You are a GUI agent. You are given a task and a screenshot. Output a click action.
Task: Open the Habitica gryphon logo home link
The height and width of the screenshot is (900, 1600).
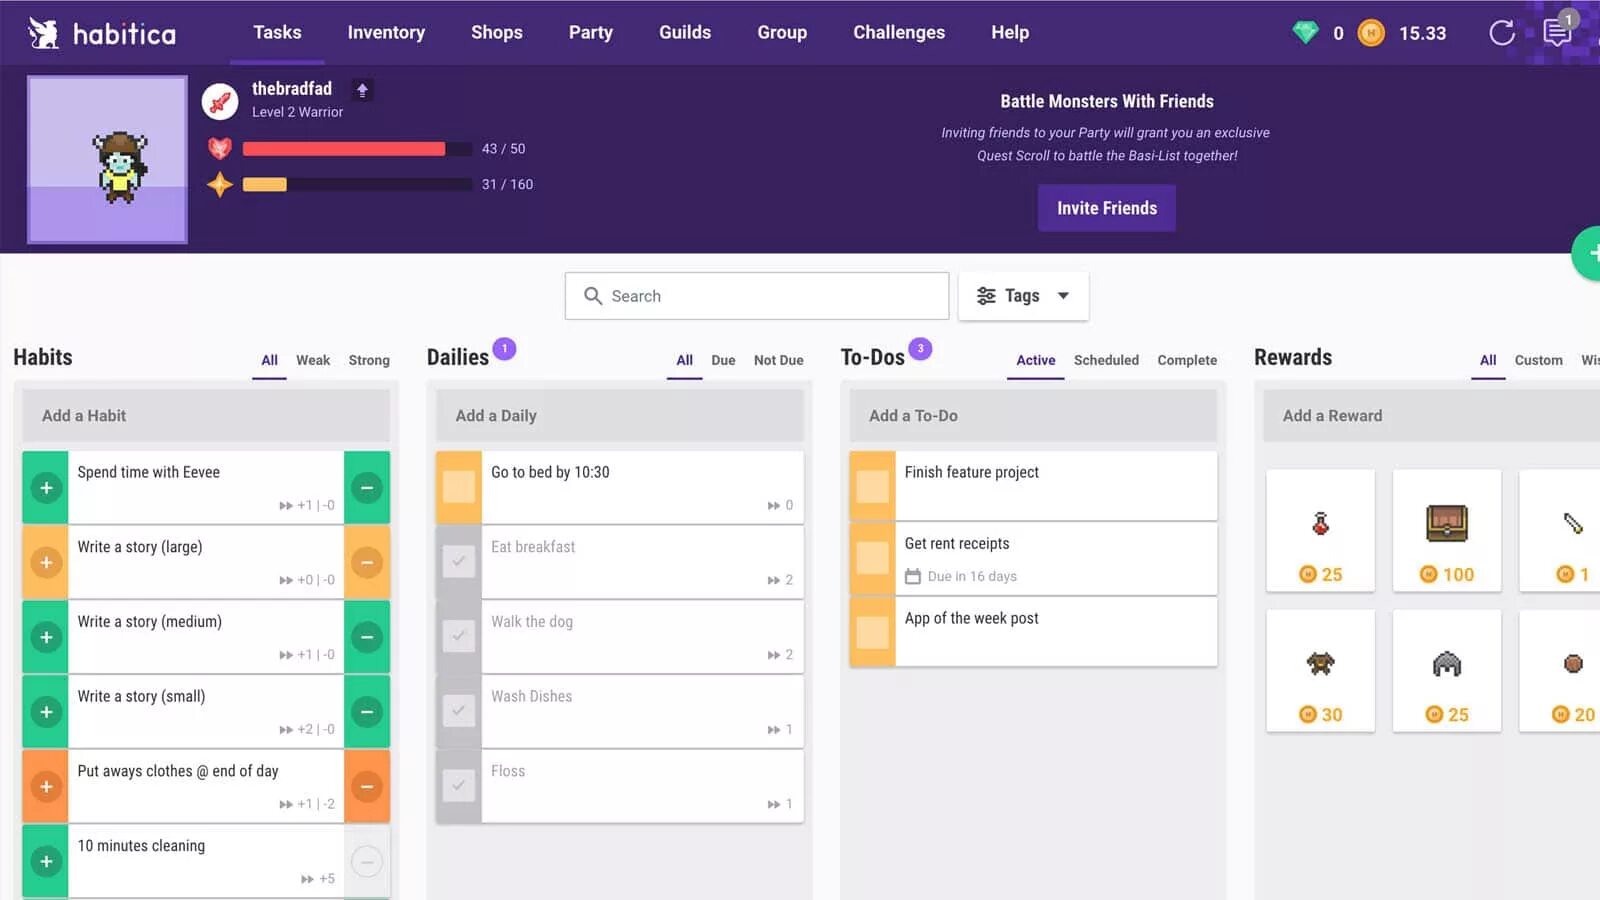(x=102, y=33)
